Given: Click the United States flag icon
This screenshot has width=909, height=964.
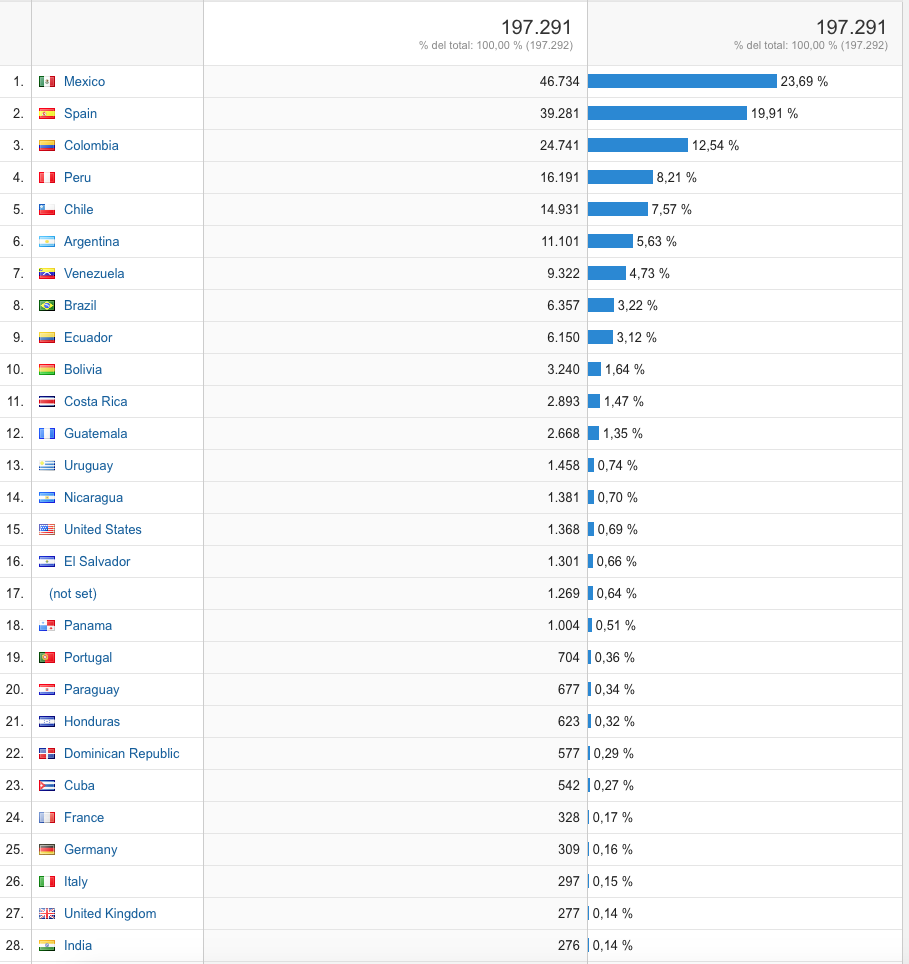Looking at the screenshot, I should click(47, 530).
